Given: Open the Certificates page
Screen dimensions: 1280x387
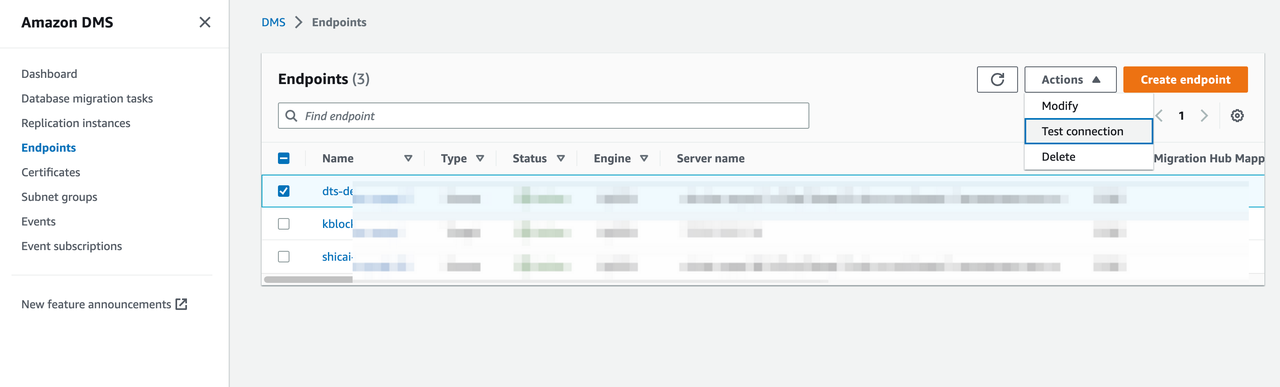Looking at the screenshot, I should [51, 172].
